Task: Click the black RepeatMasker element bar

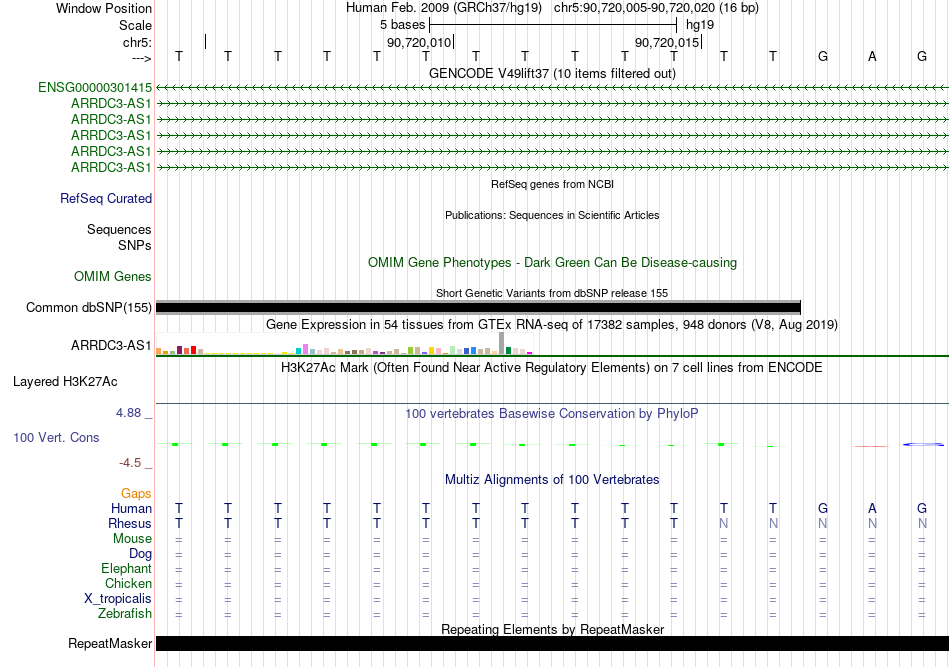Action: click(x=552, y=643)
